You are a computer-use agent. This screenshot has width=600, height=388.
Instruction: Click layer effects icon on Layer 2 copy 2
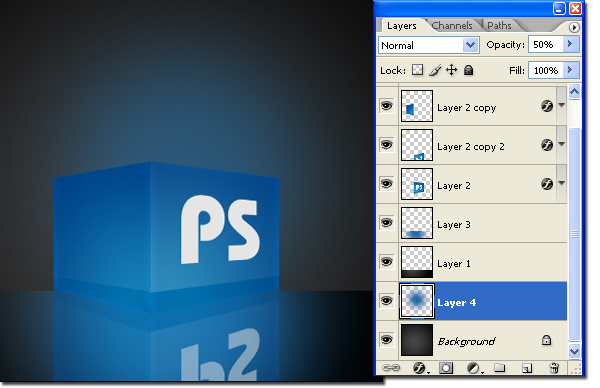547,145
